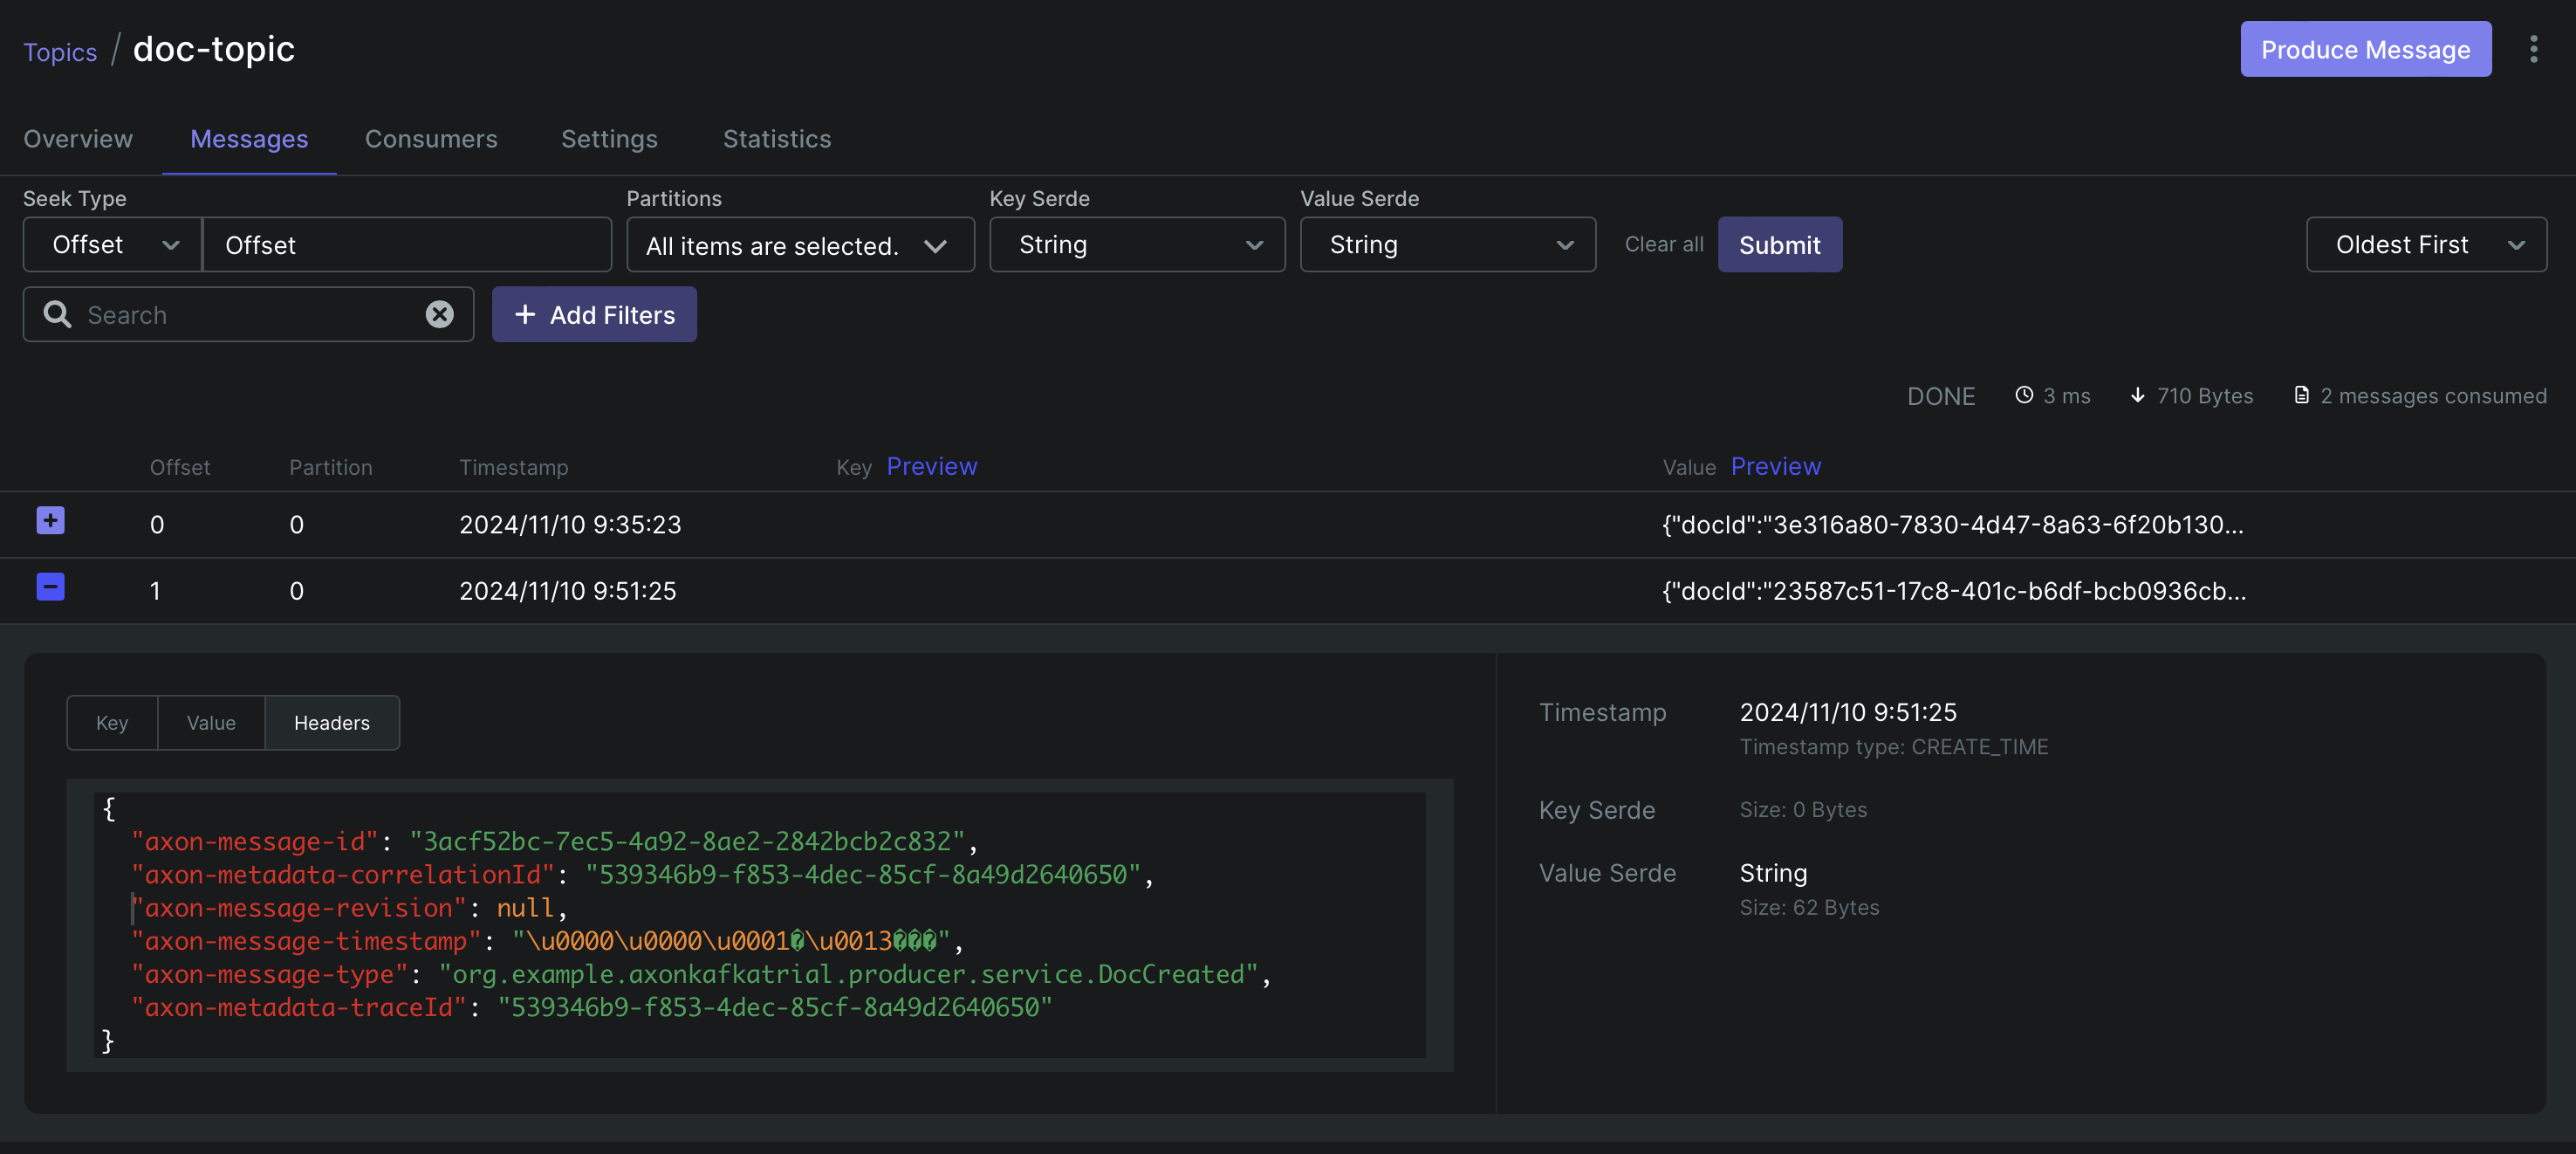Show the message Value tab
2576x1154 pixels.
coord(211,723)
